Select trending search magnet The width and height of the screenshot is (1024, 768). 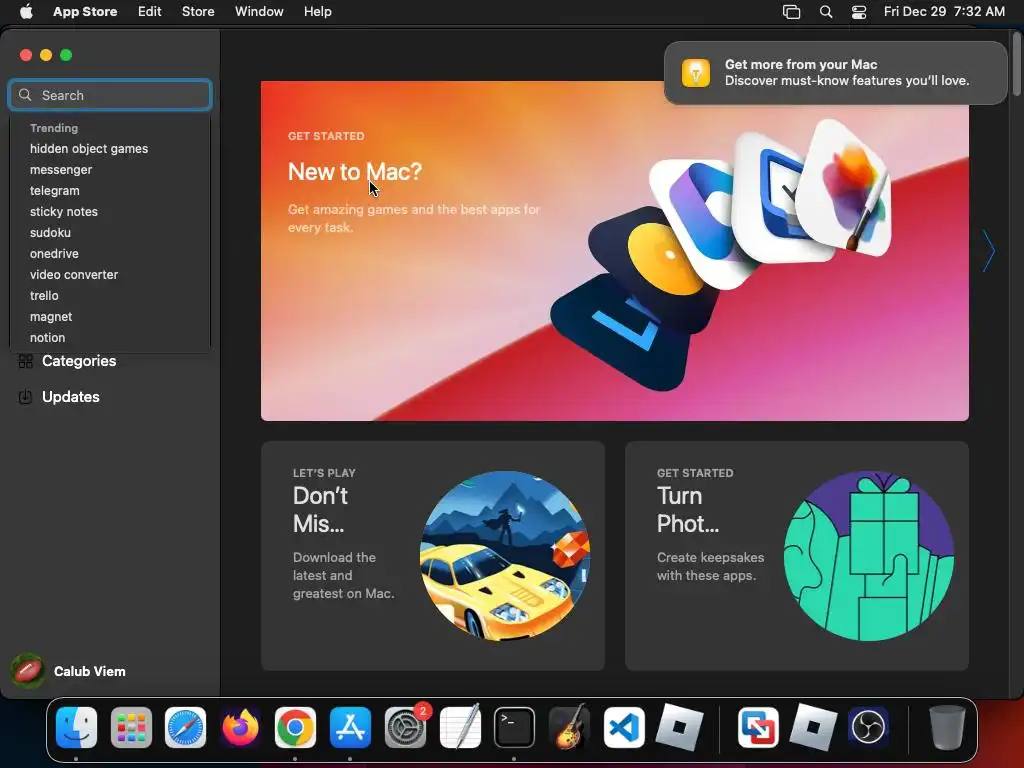(51, 317)
